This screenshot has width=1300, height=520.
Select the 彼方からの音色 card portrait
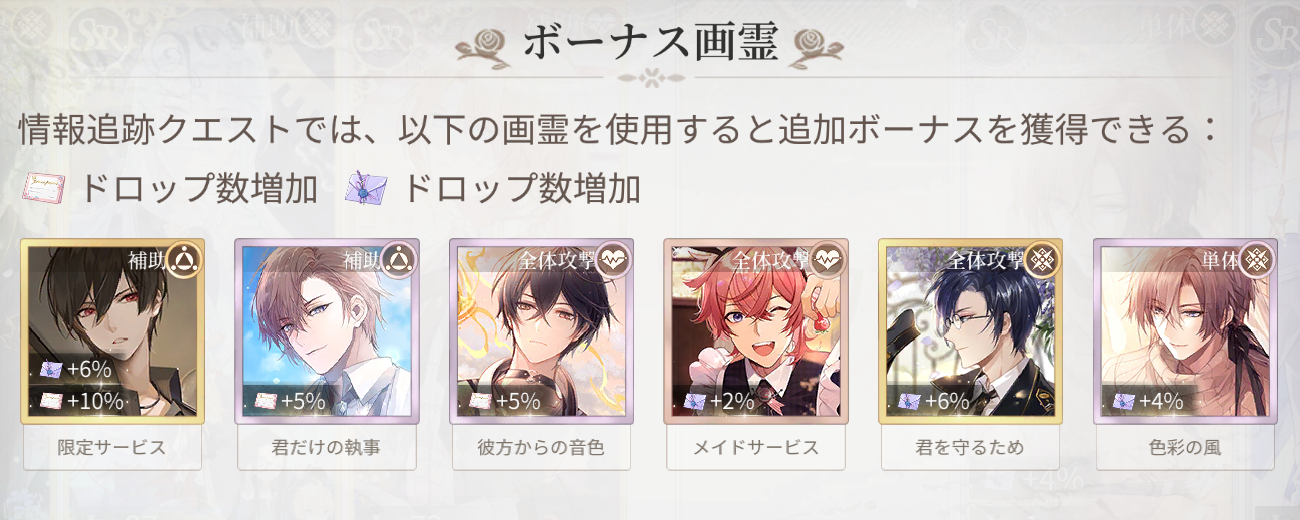point(542,331)
